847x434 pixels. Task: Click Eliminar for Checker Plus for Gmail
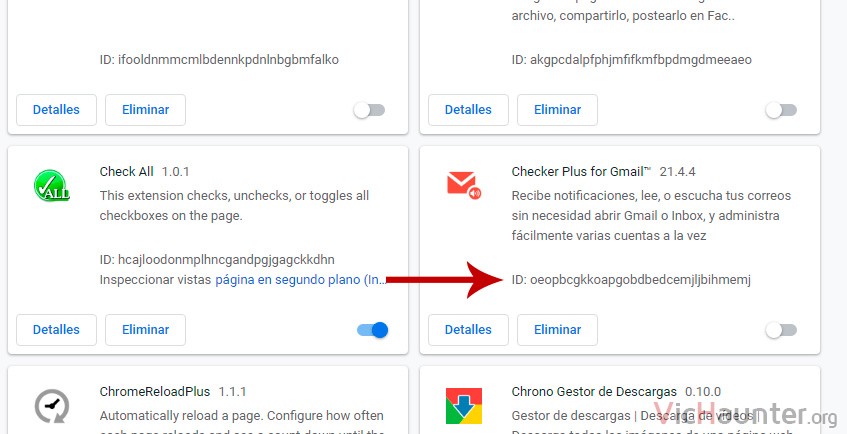point(557,330)
